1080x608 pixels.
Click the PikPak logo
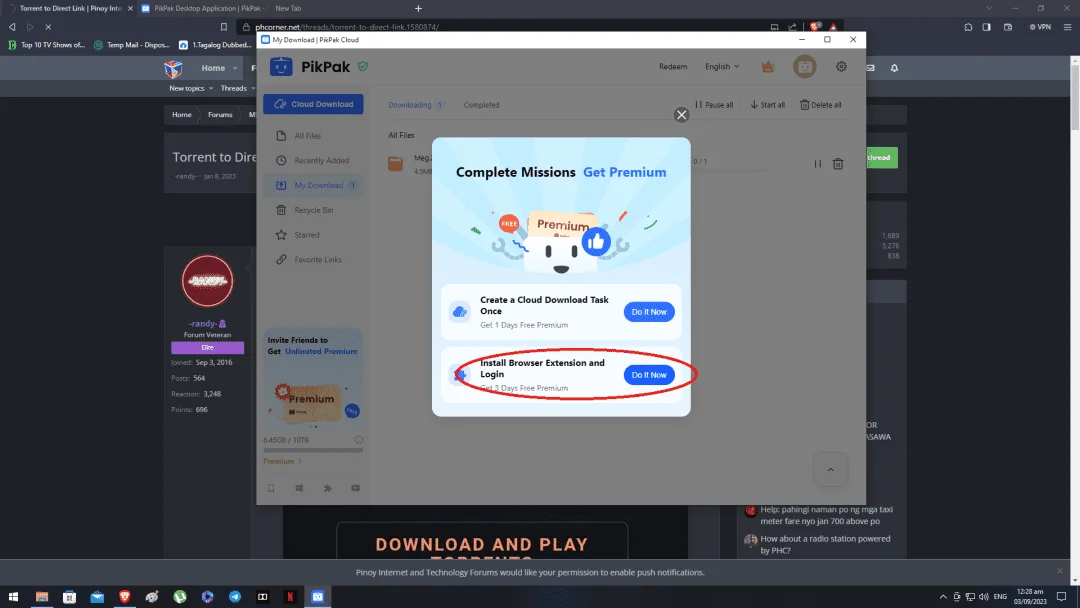(311, 67)
